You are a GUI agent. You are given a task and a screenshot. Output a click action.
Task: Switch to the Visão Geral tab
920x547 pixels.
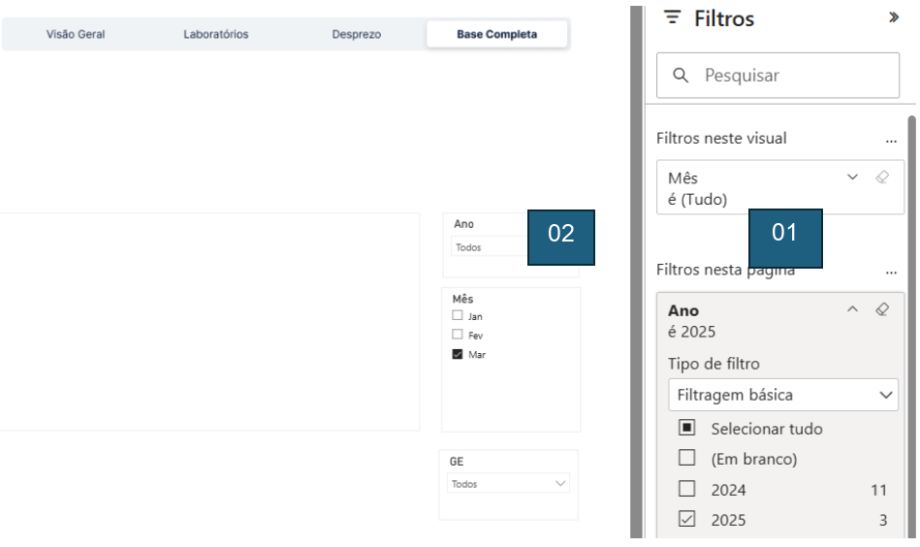[76, 34]
